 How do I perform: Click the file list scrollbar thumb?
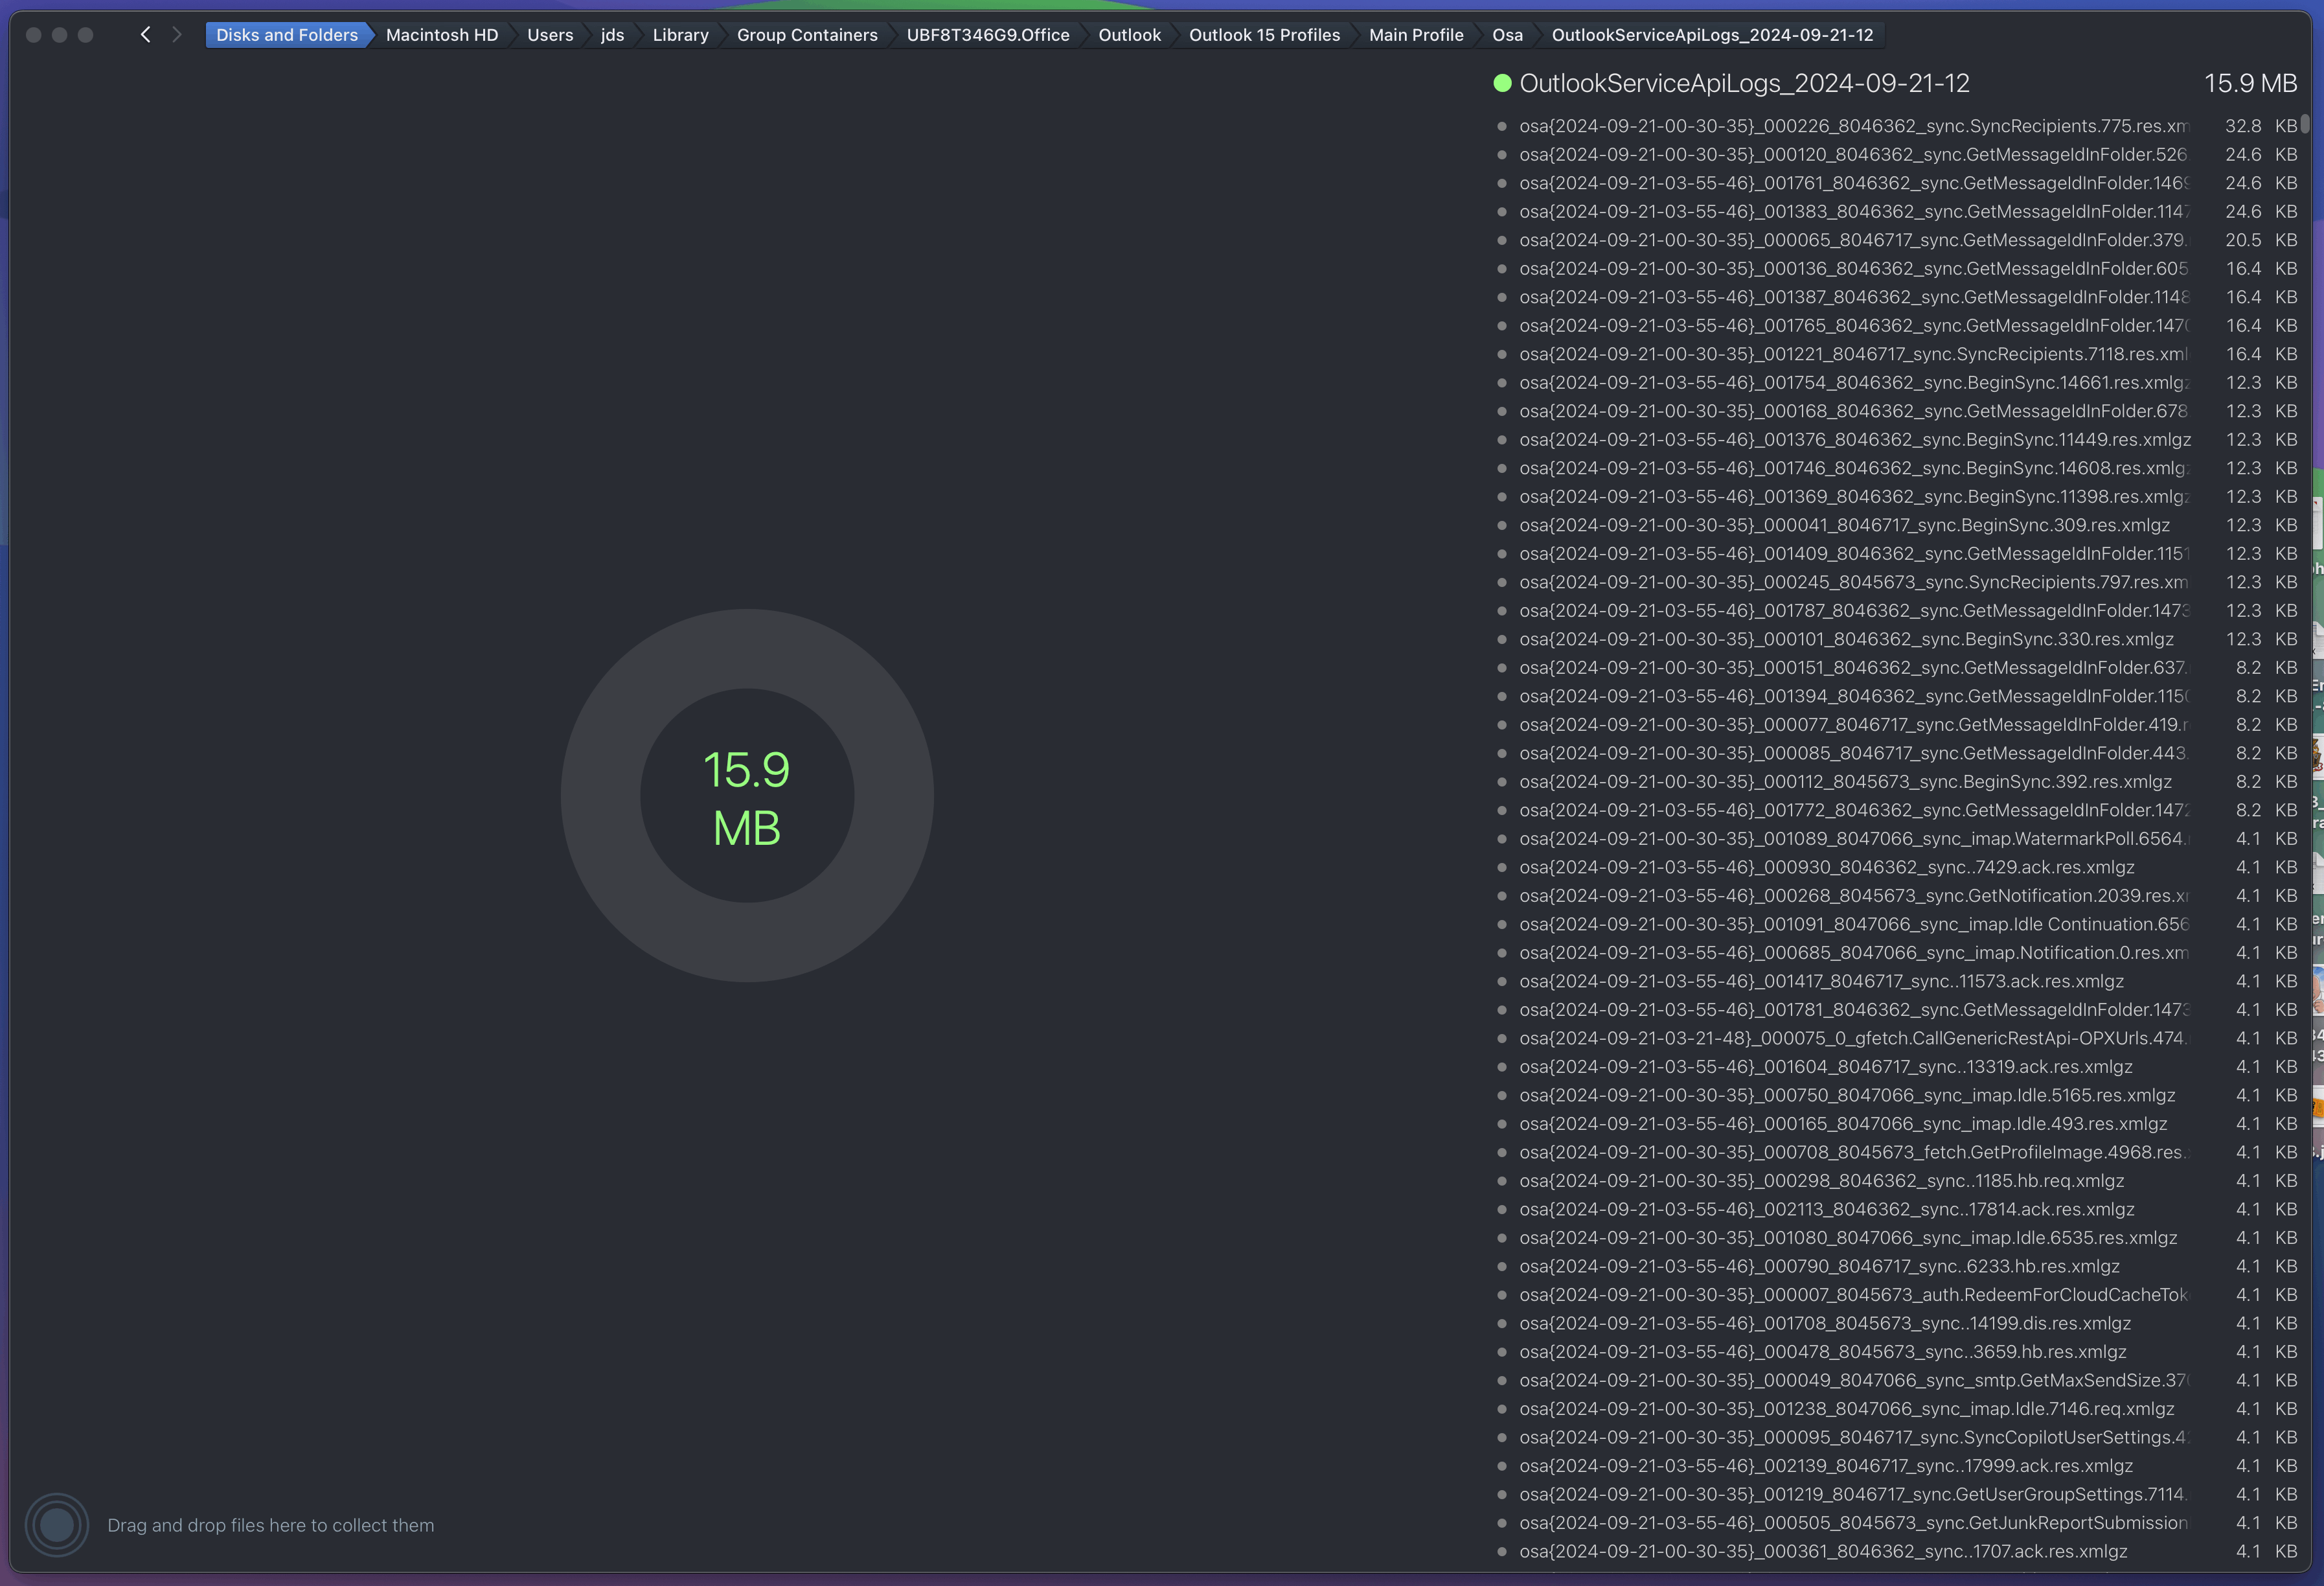(x=2305, y=123)
